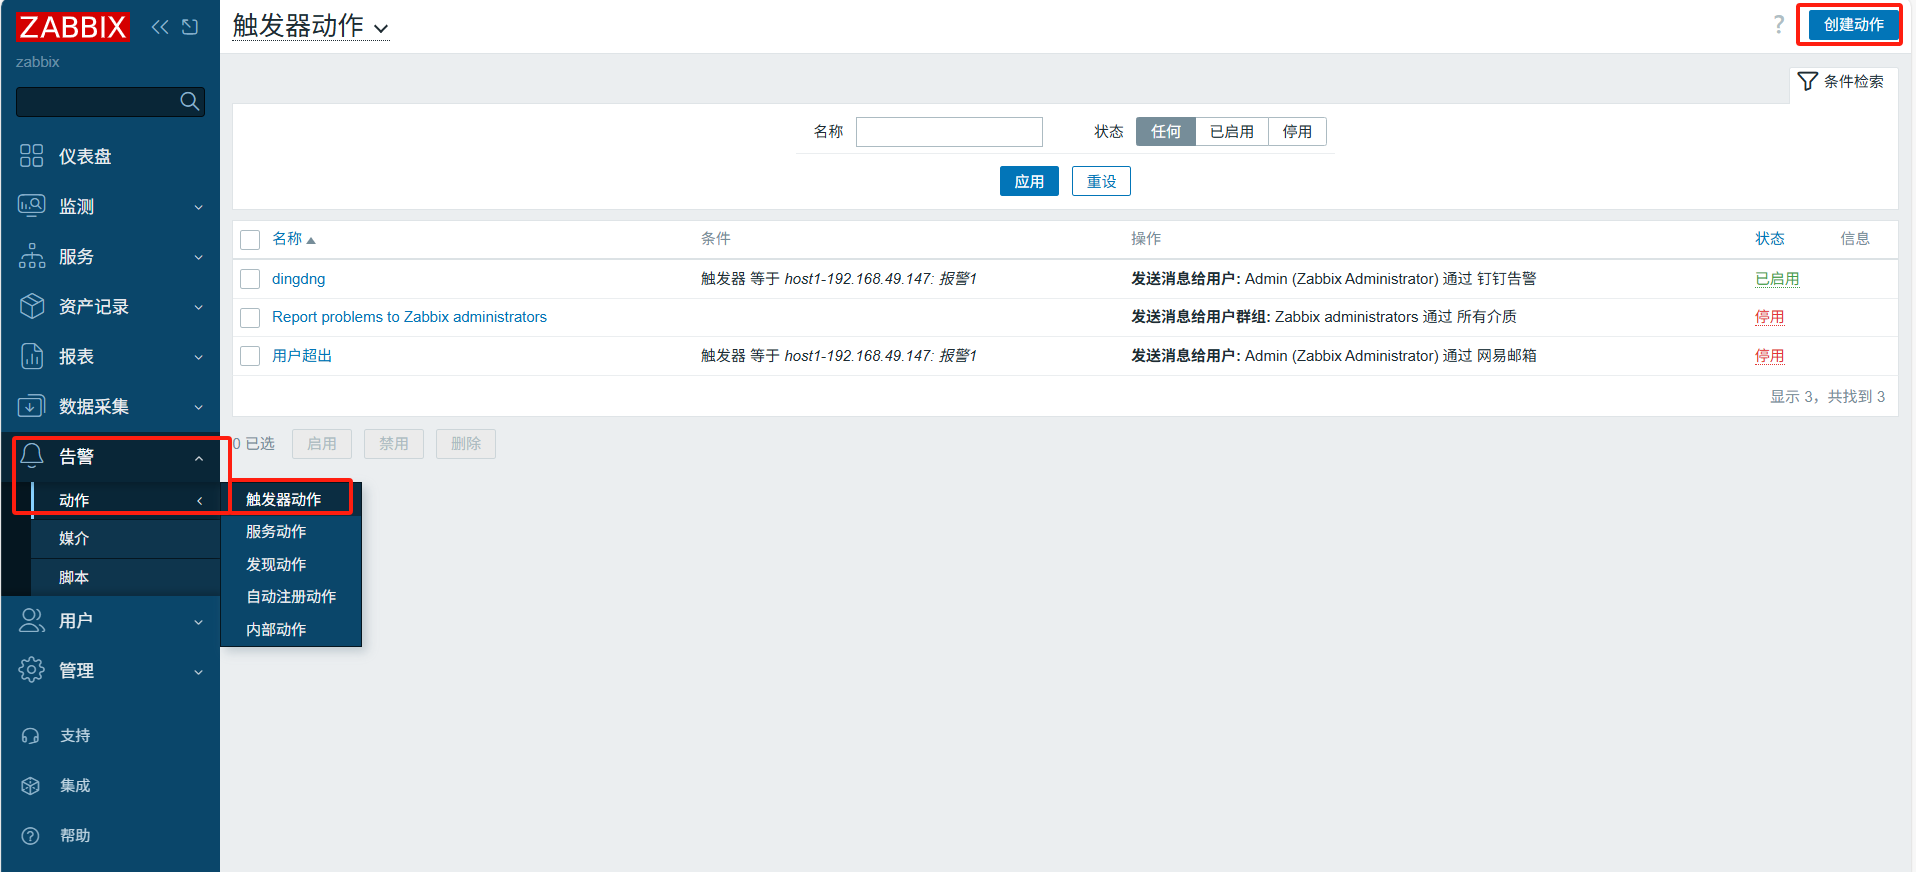This screenshot has height=872, width=1916.
Task: Select 自动注册动作 in submenu
Action: [x=291, y=596]
